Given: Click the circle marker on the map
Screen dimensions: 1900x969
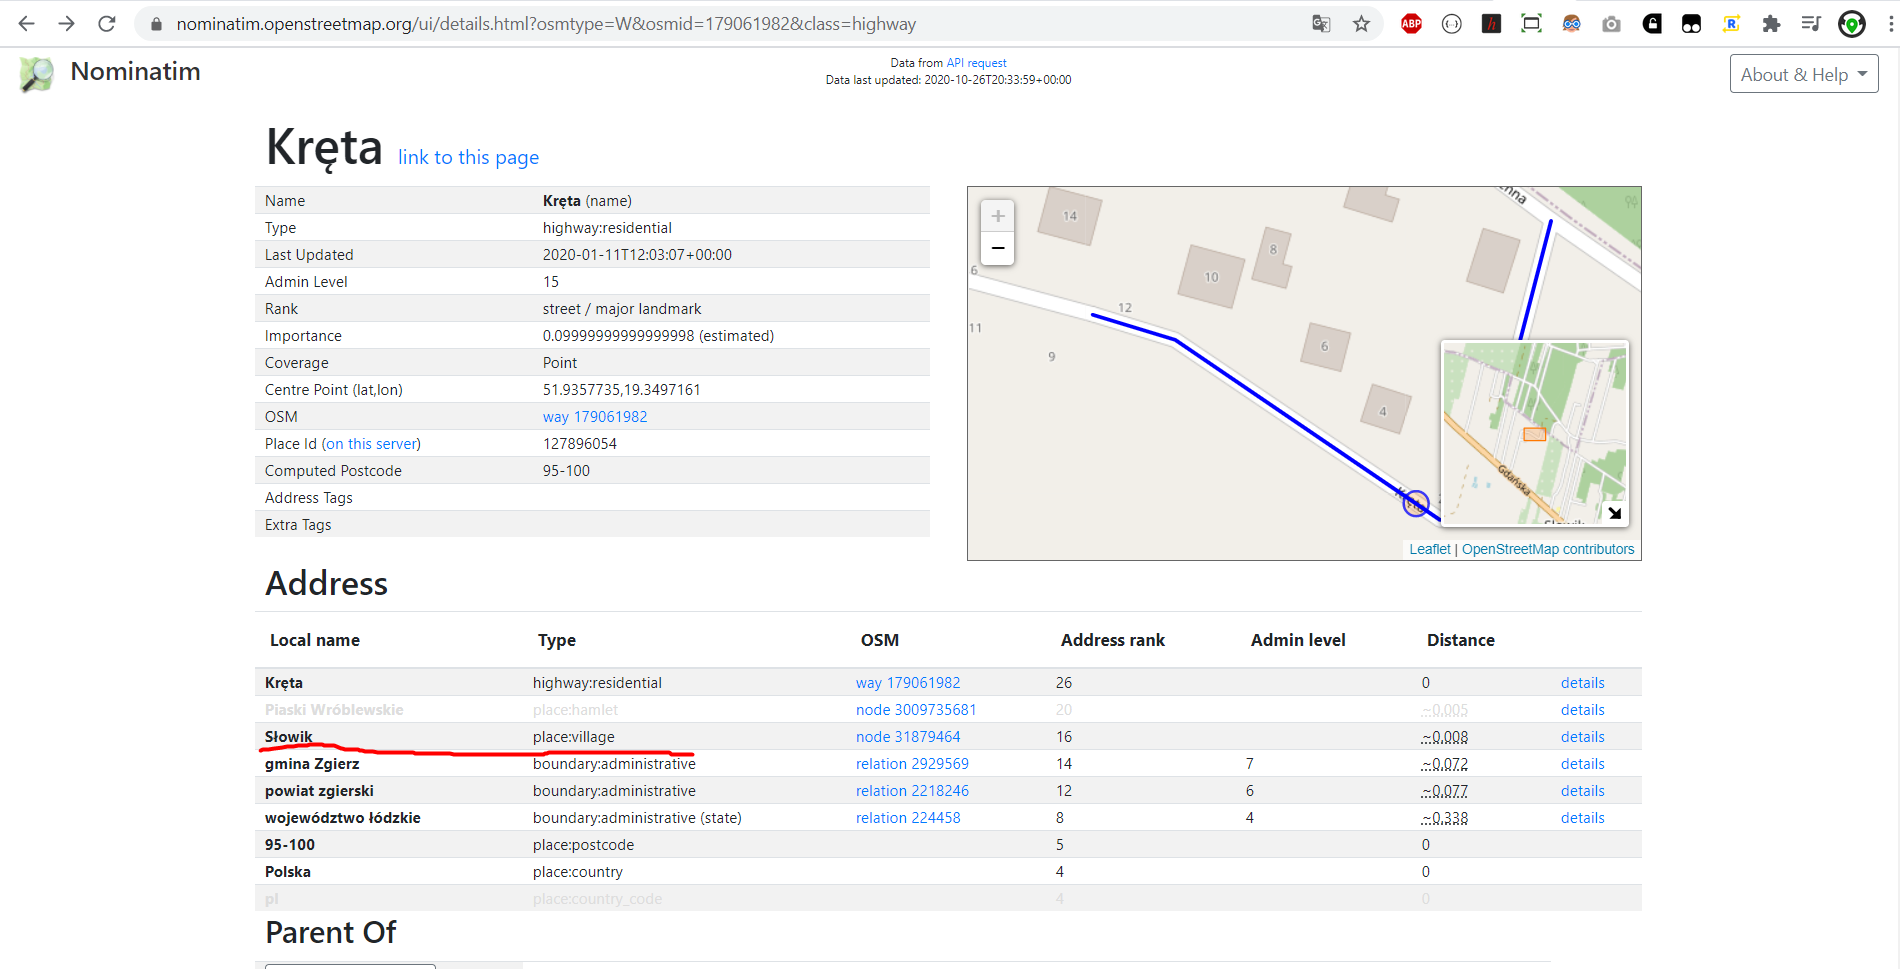Looking at the screenshot, I should coord(1415,503).
